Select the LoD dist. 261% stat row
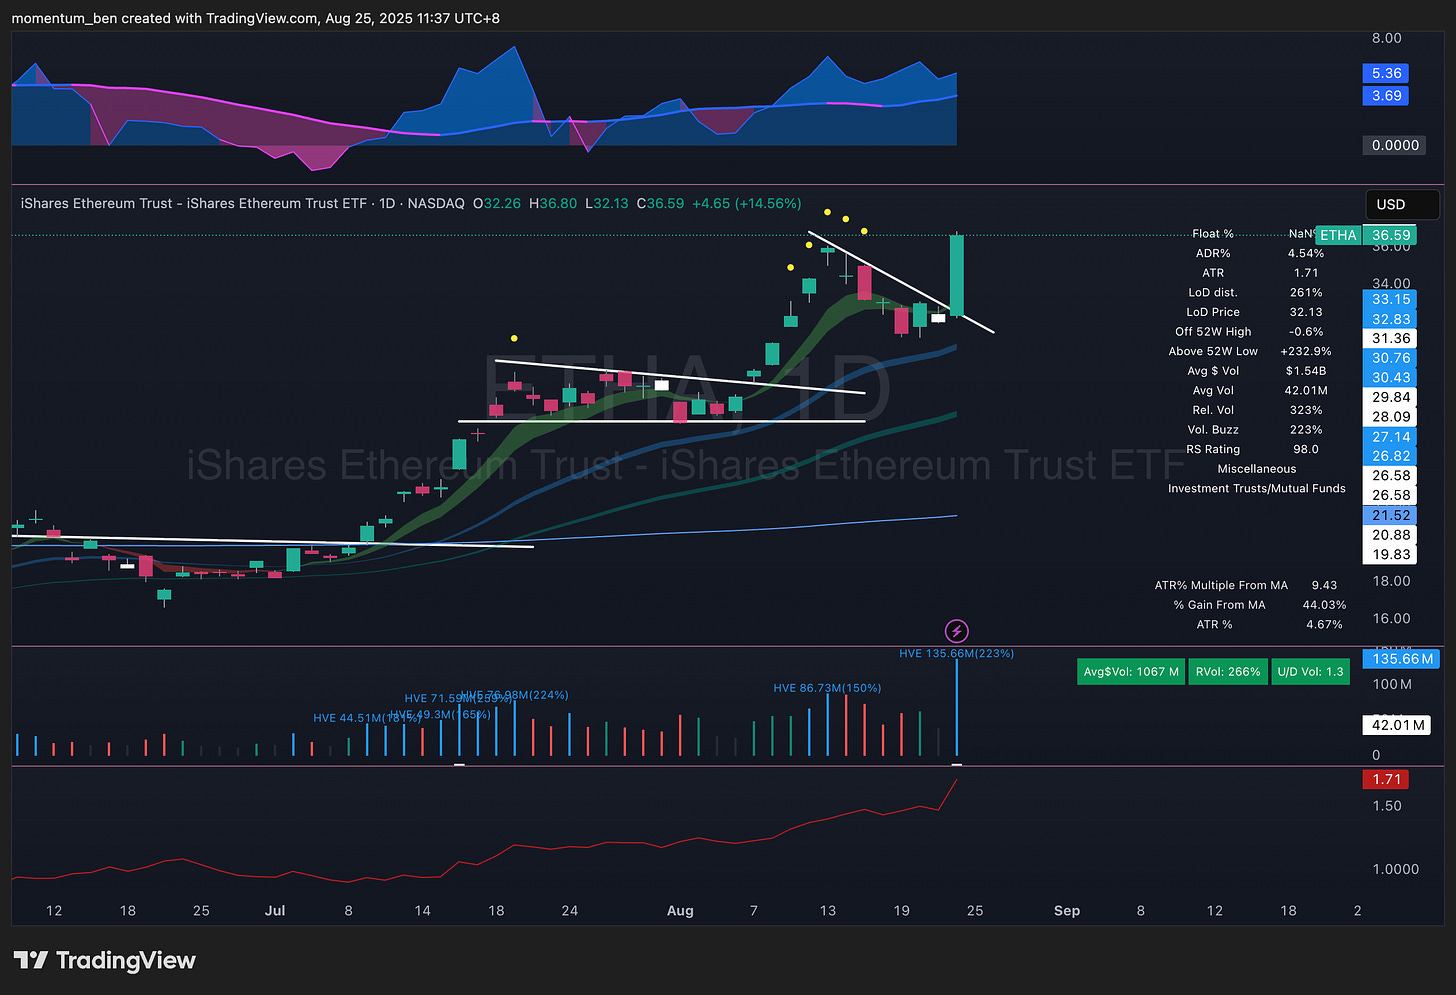 (x=1254, y=293)
